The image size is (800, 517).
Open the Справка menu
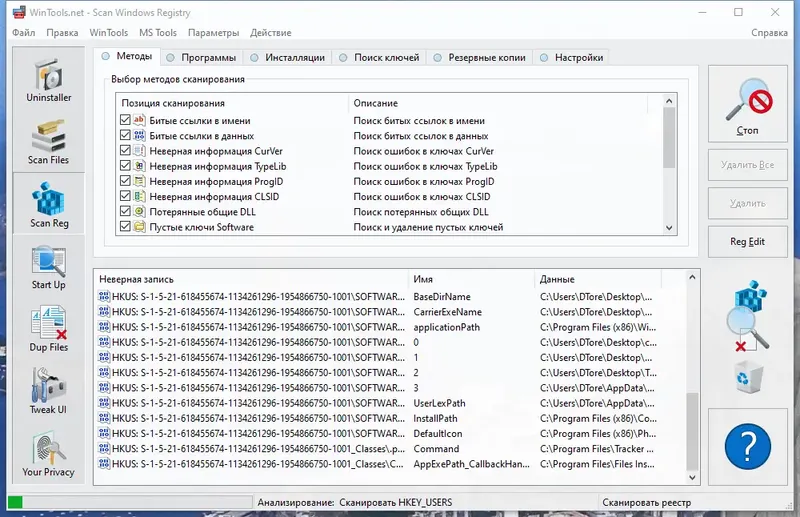pyautogui.click(x=769, y=33)
